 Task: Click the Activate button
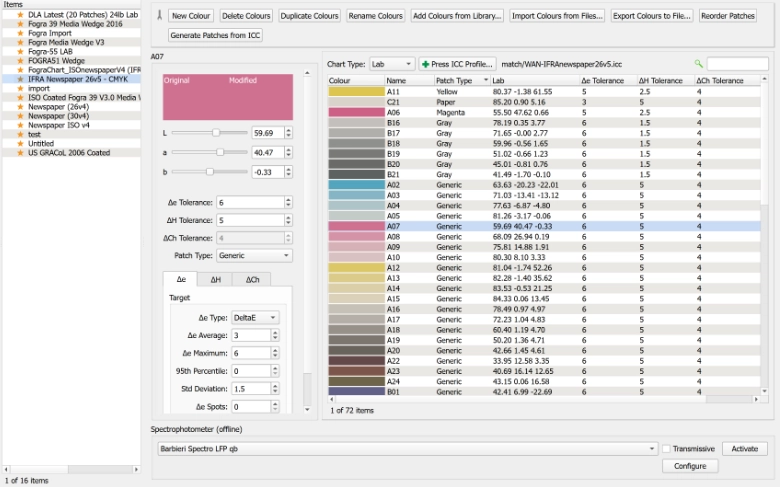pos(746,449)
